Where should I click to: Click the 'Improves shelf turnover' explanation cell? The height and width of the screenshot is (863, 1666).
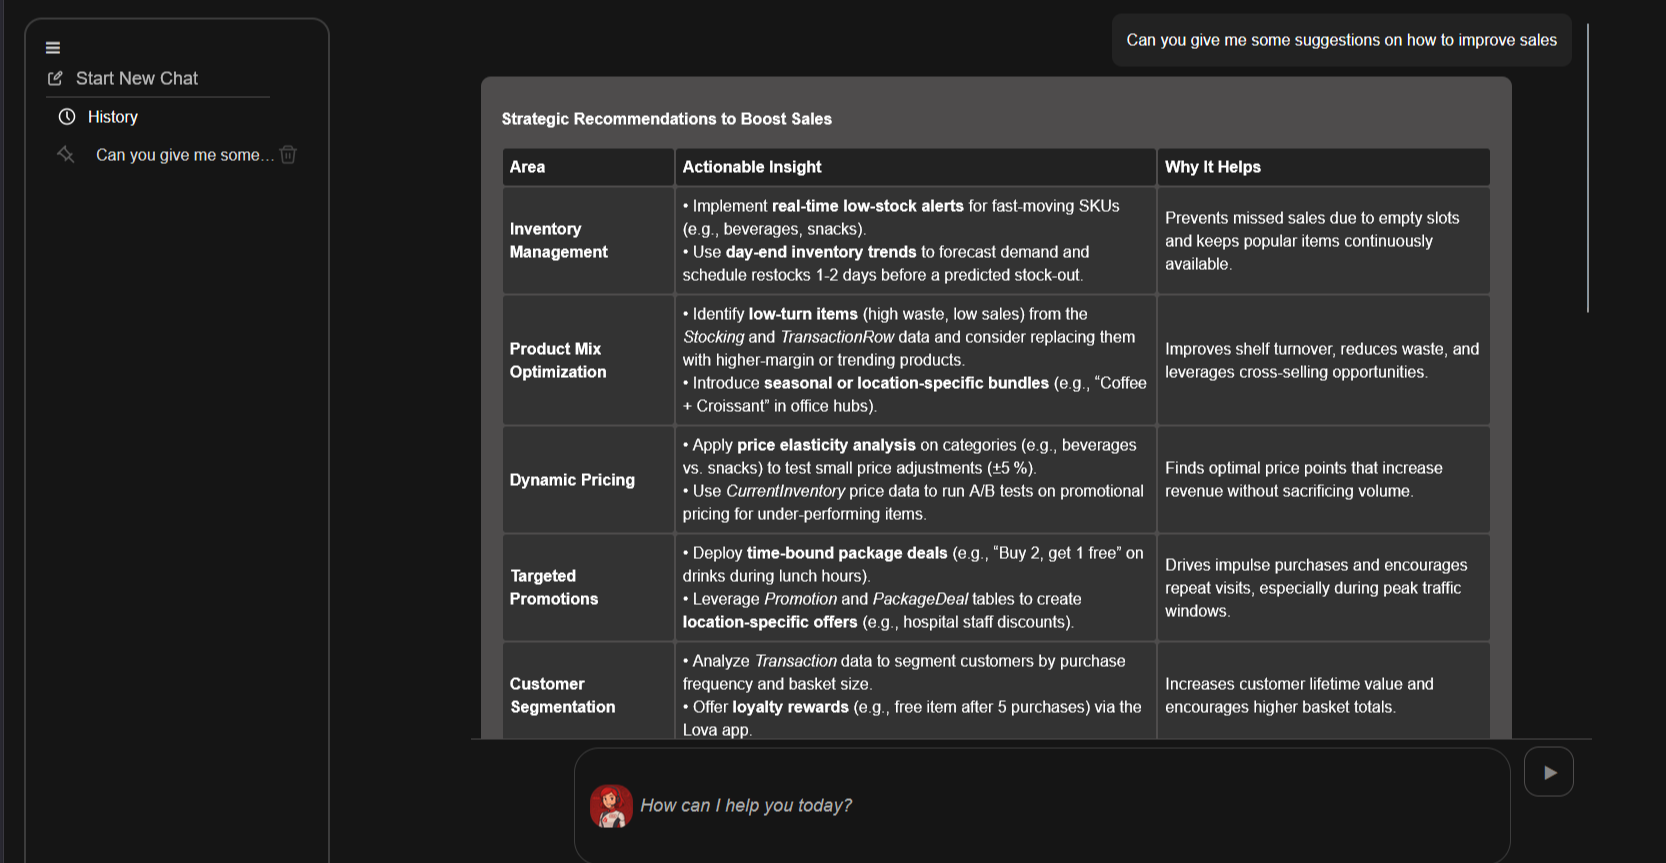(x=1323, y=360)
